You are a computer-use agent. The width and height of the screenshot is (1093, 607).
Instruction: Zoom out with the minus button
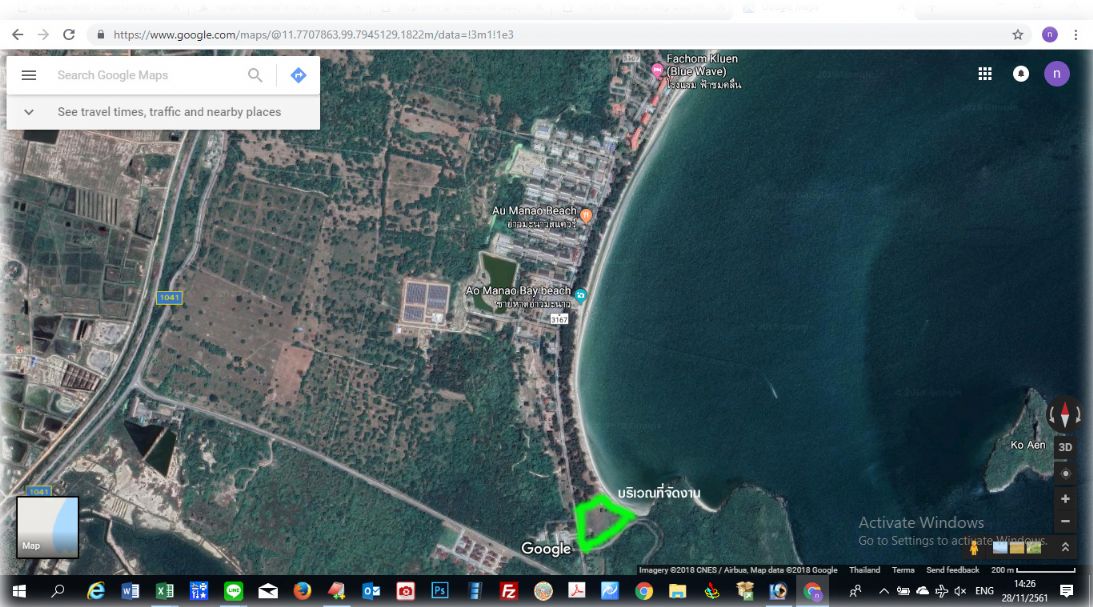tap(1065, 521)
